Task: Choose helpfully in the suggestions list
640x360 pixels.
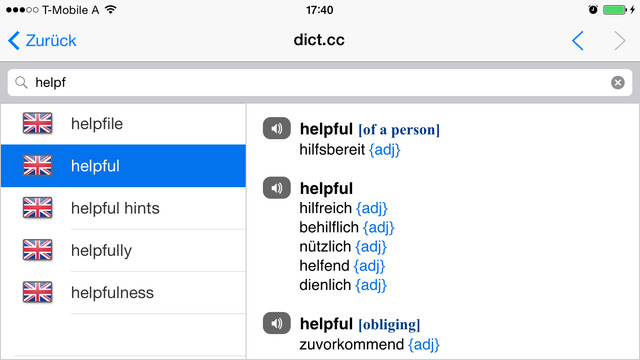Action: tap(123, 250)
